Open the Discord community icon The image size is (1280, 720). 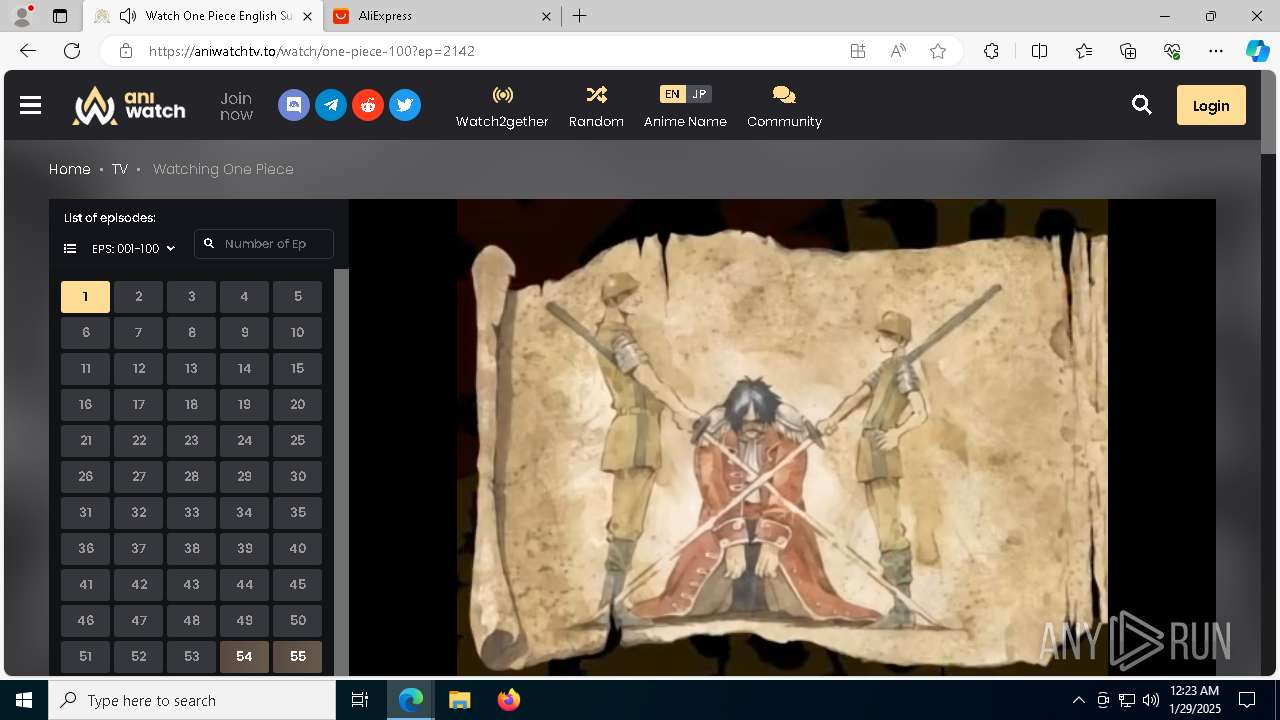pyautogui.click(x=294, y=105)
